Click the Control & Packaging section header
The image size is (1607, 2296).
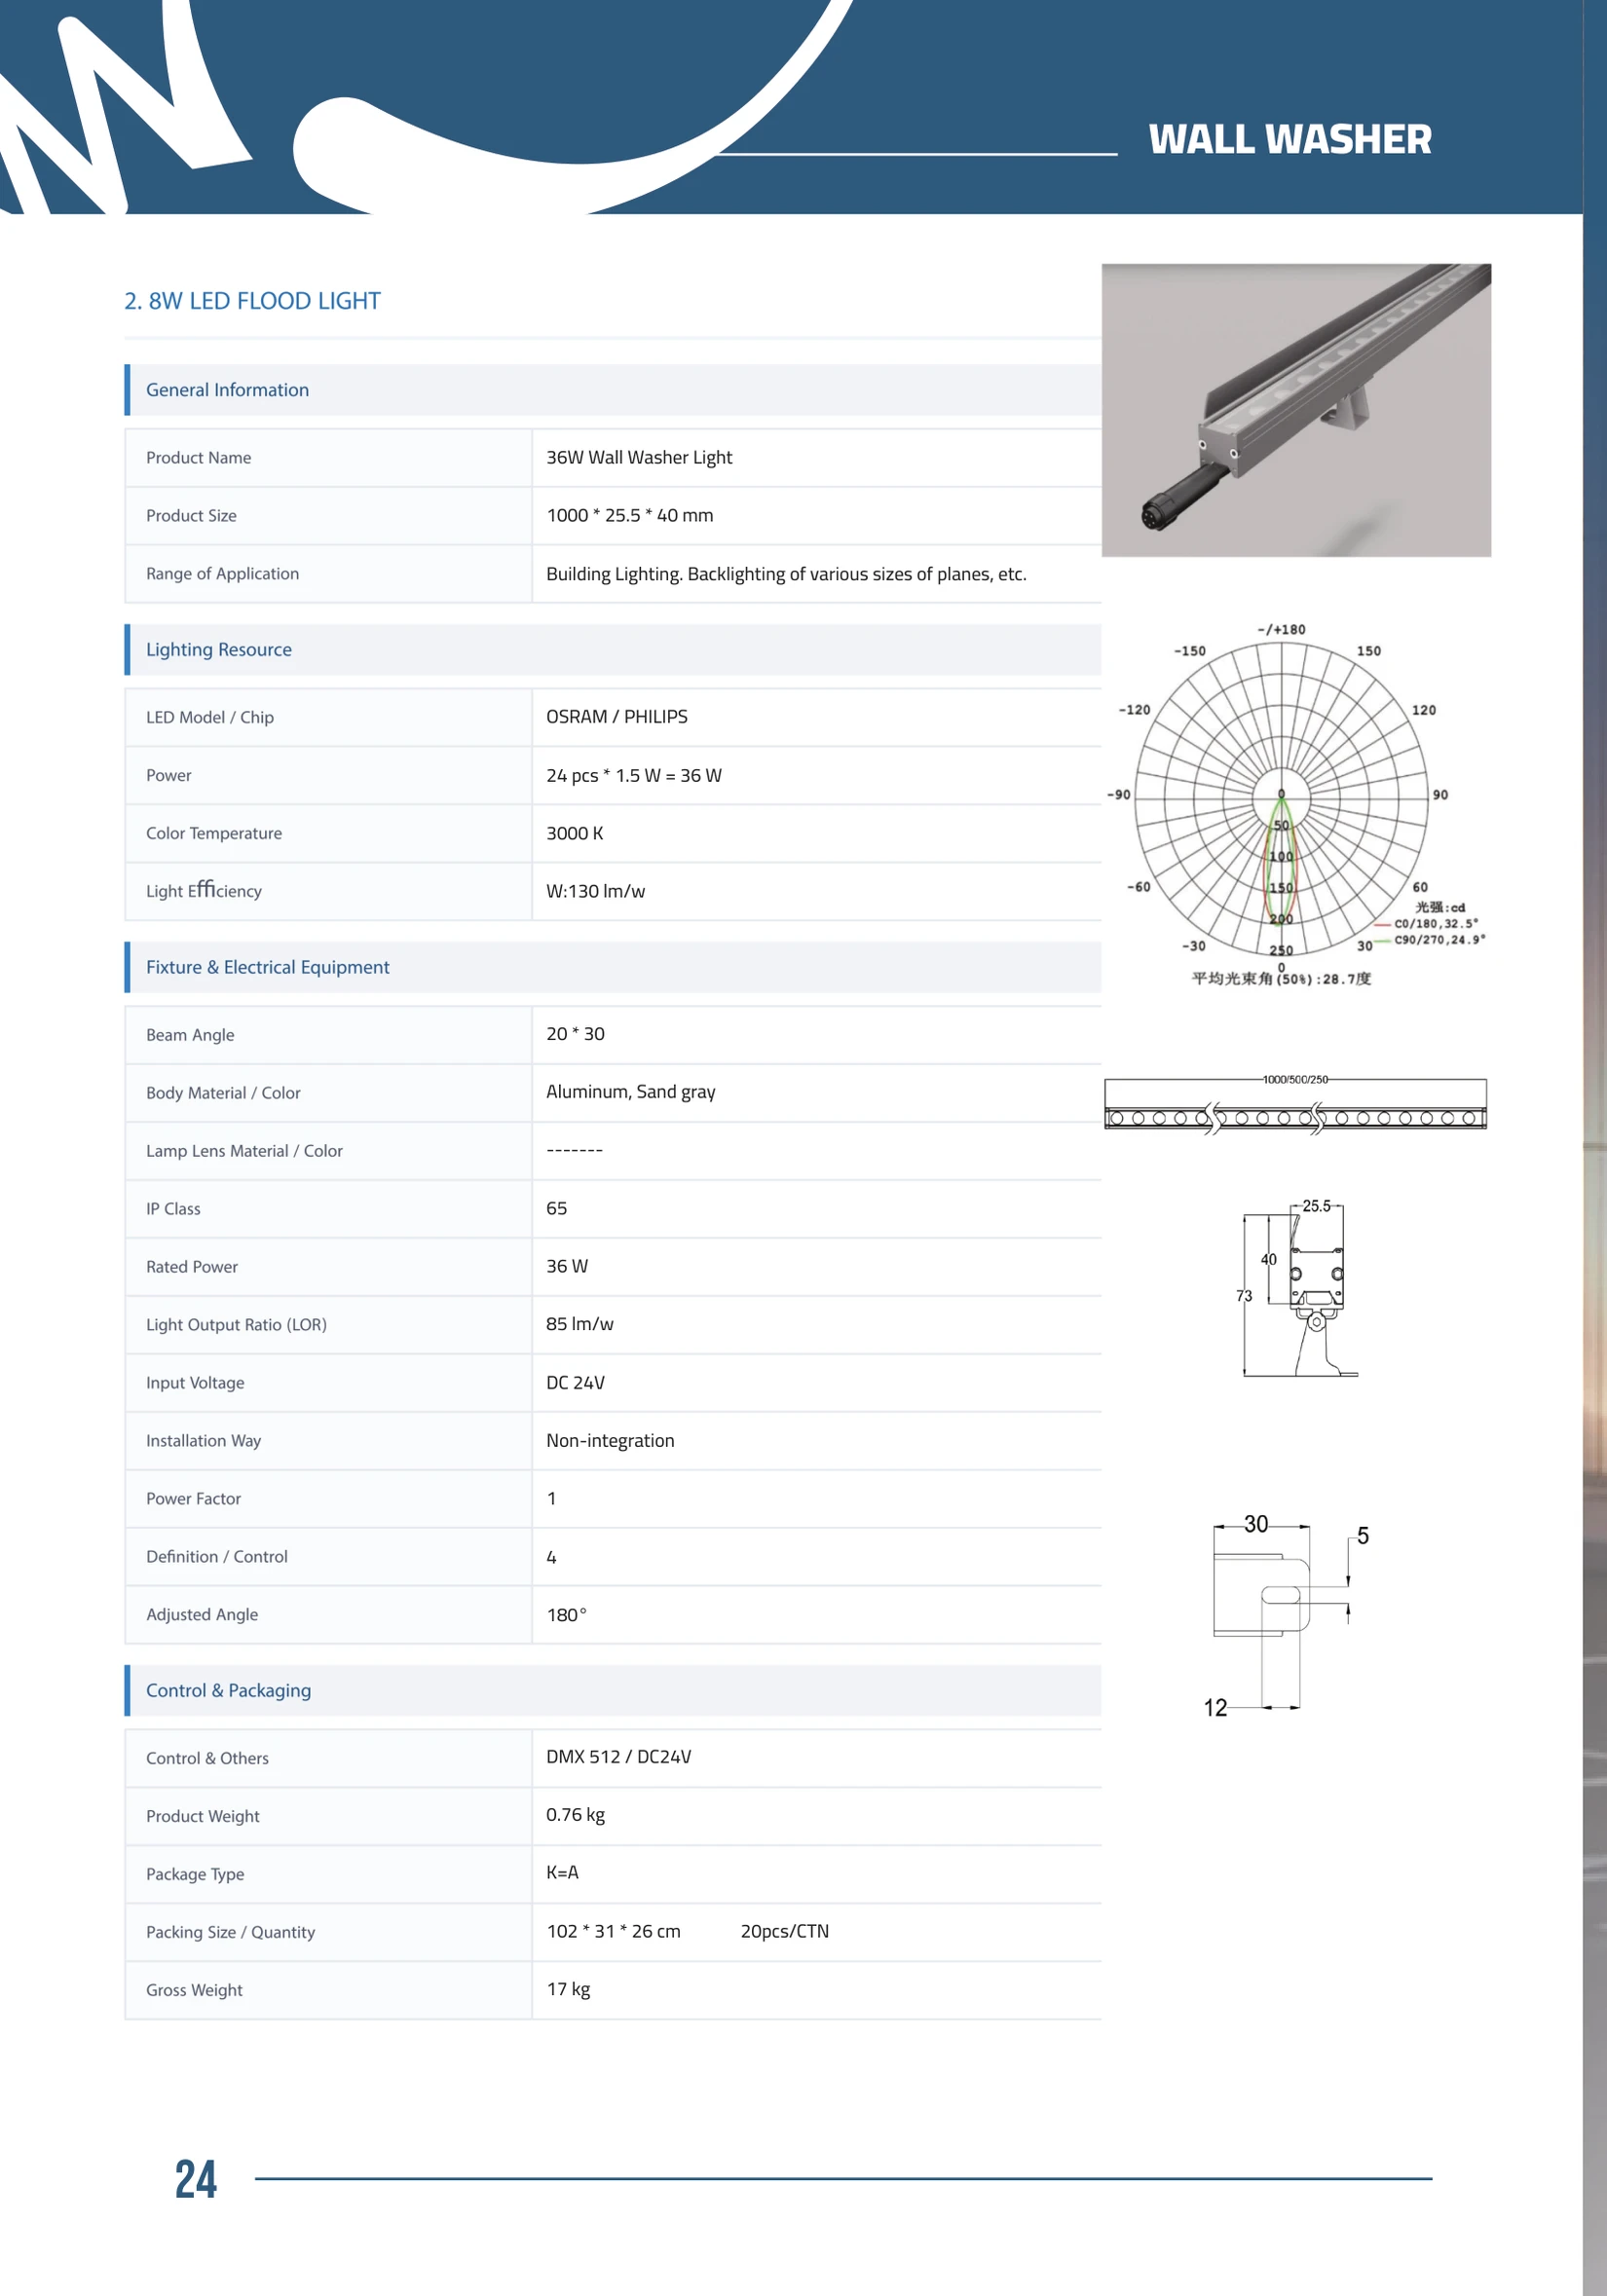(x=613, y=1690)
